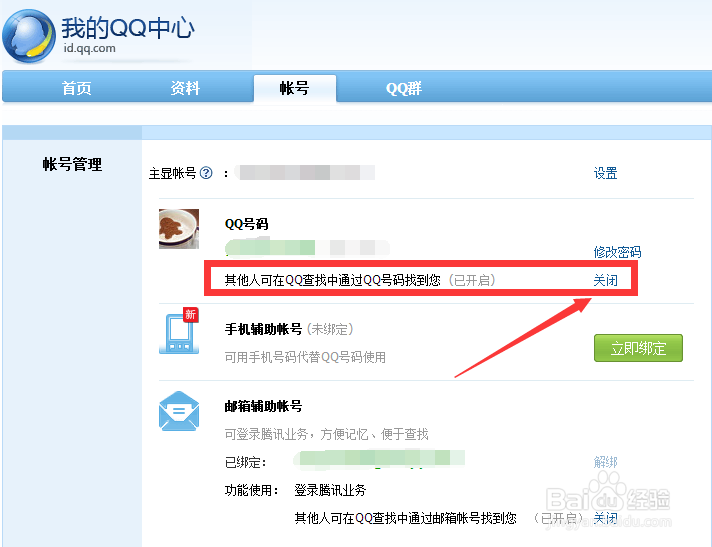The image size is (712, 547).
Task: Click the 登录腾讯业务 text
Action: point(330,490)
